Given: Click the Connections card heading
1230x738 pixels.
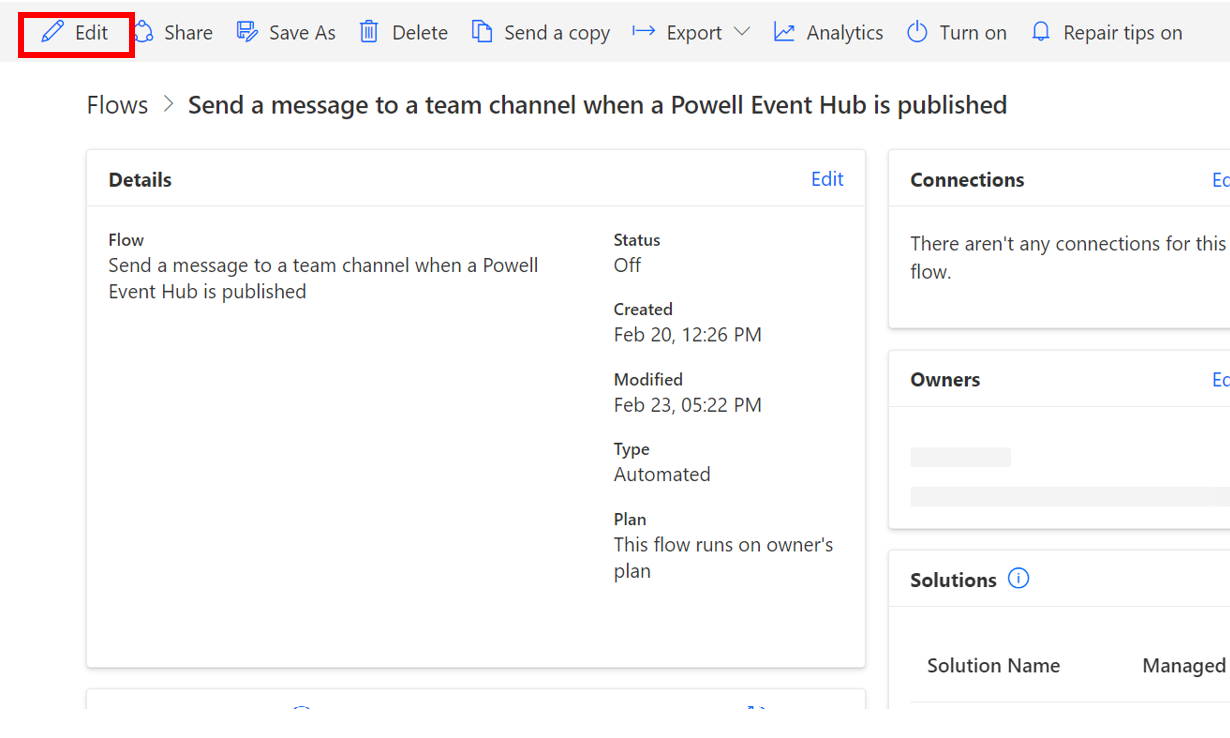Looking at the screenshot, I should pos(967,180).
